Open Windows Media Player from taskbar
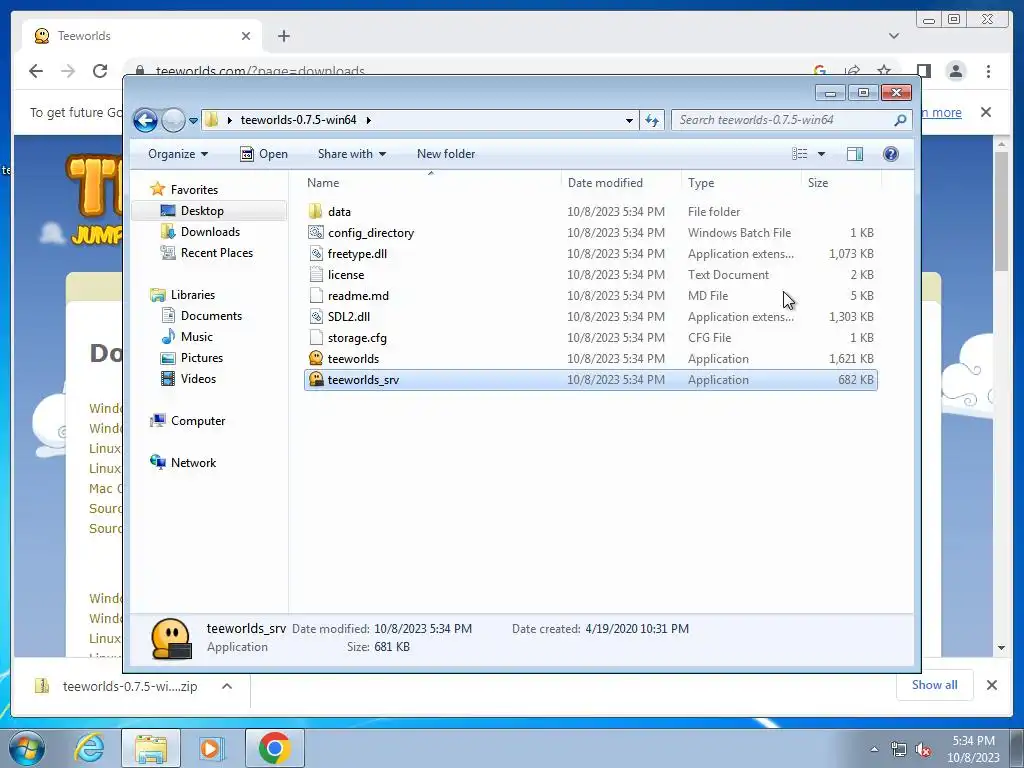1024x768 pixels. (212, 748)
